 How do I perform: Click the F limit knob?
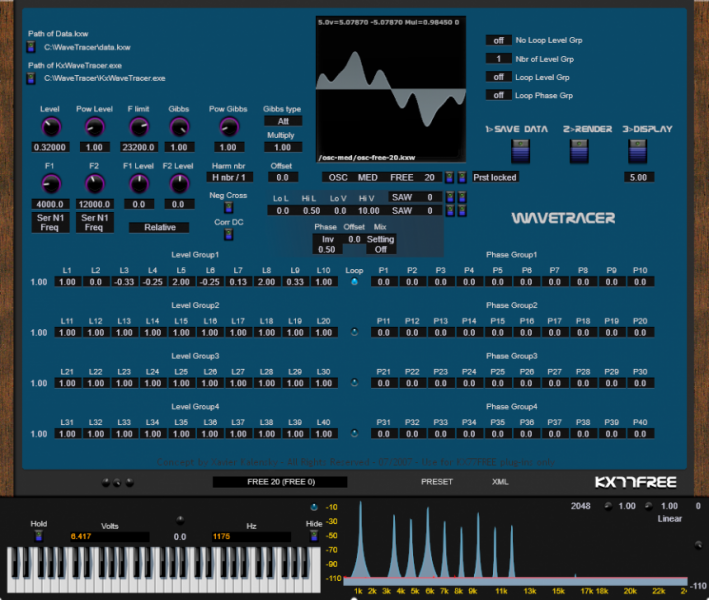click(x=139, y=127)
